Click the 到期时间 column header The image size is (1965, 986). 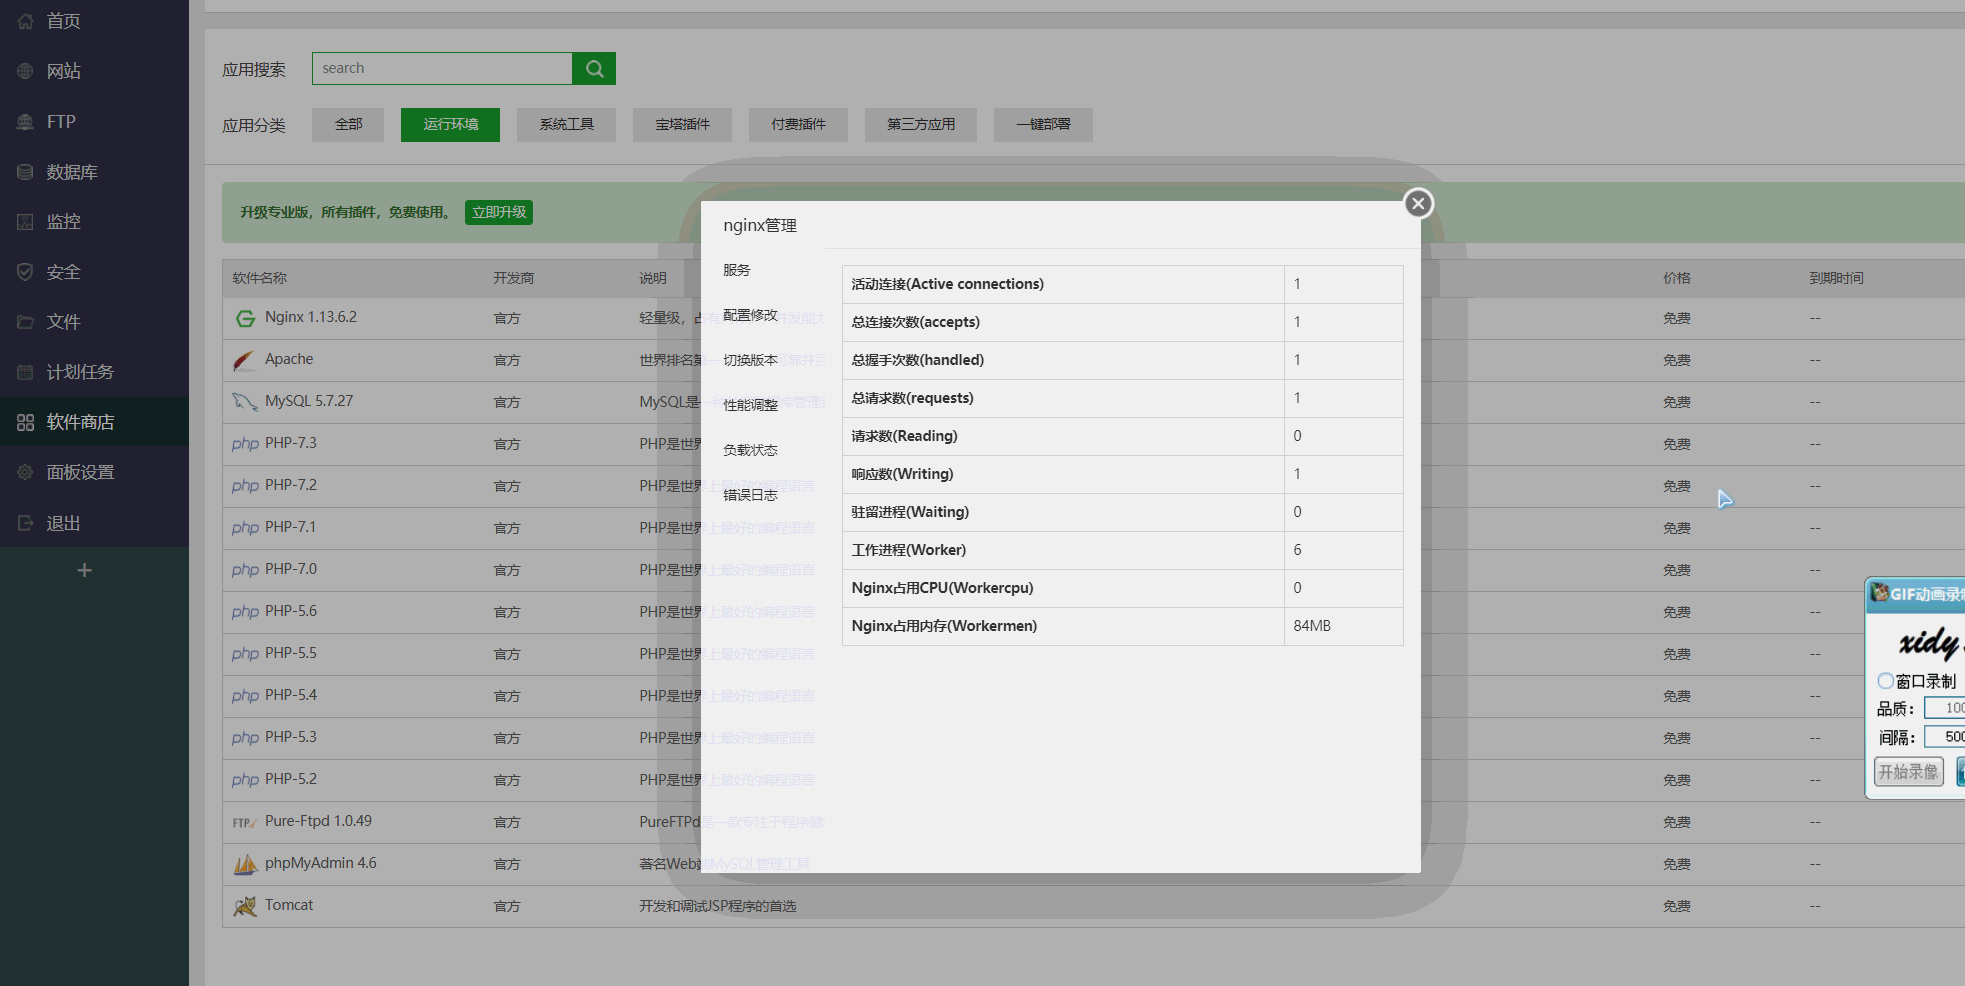[x=1836, y=278]
